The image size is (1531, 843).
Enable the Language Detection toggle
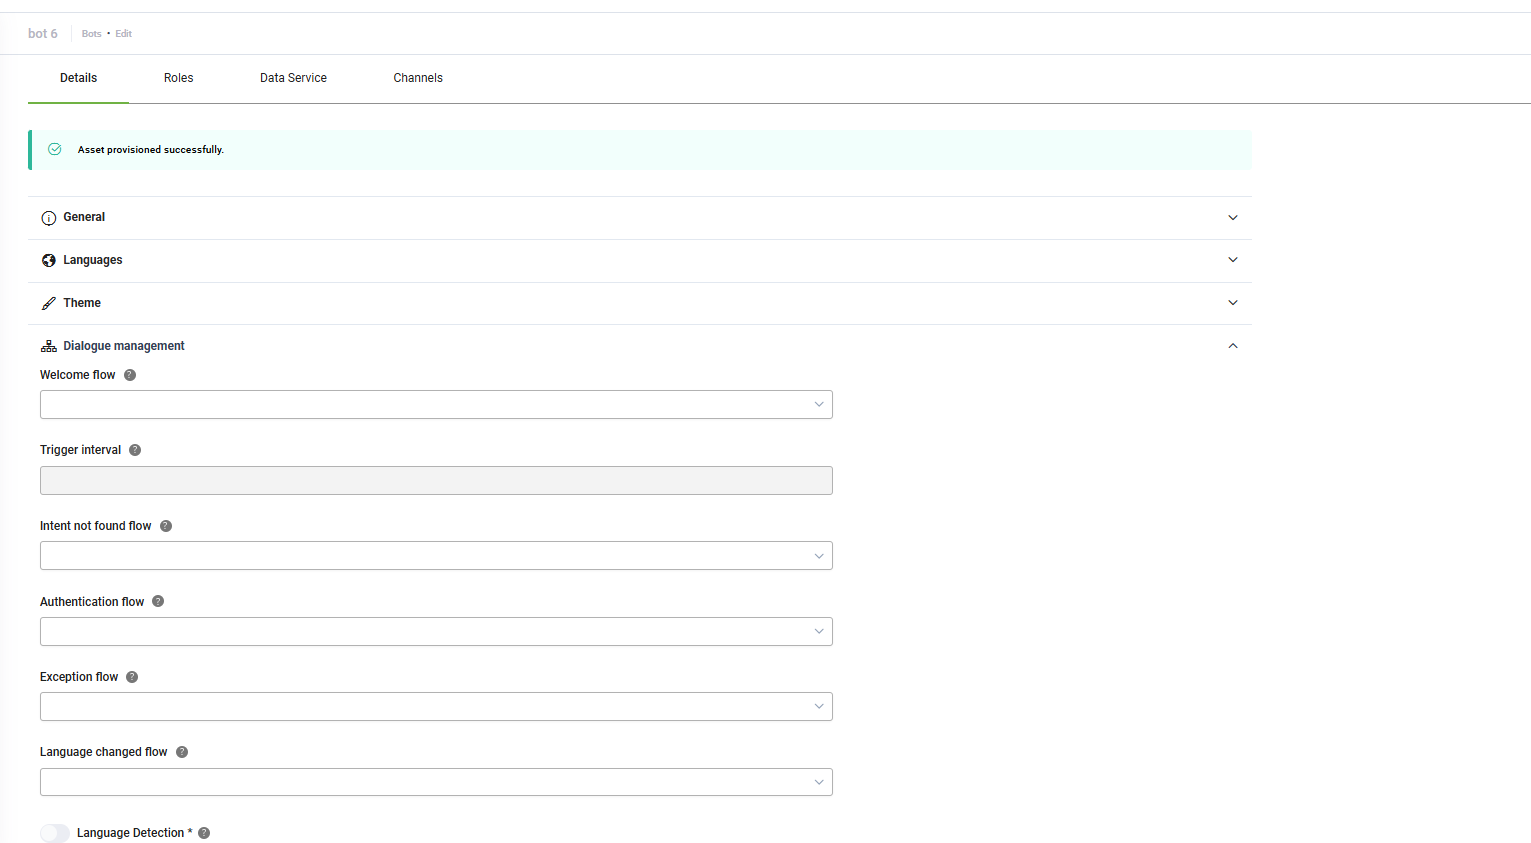(x=55, y=833)
